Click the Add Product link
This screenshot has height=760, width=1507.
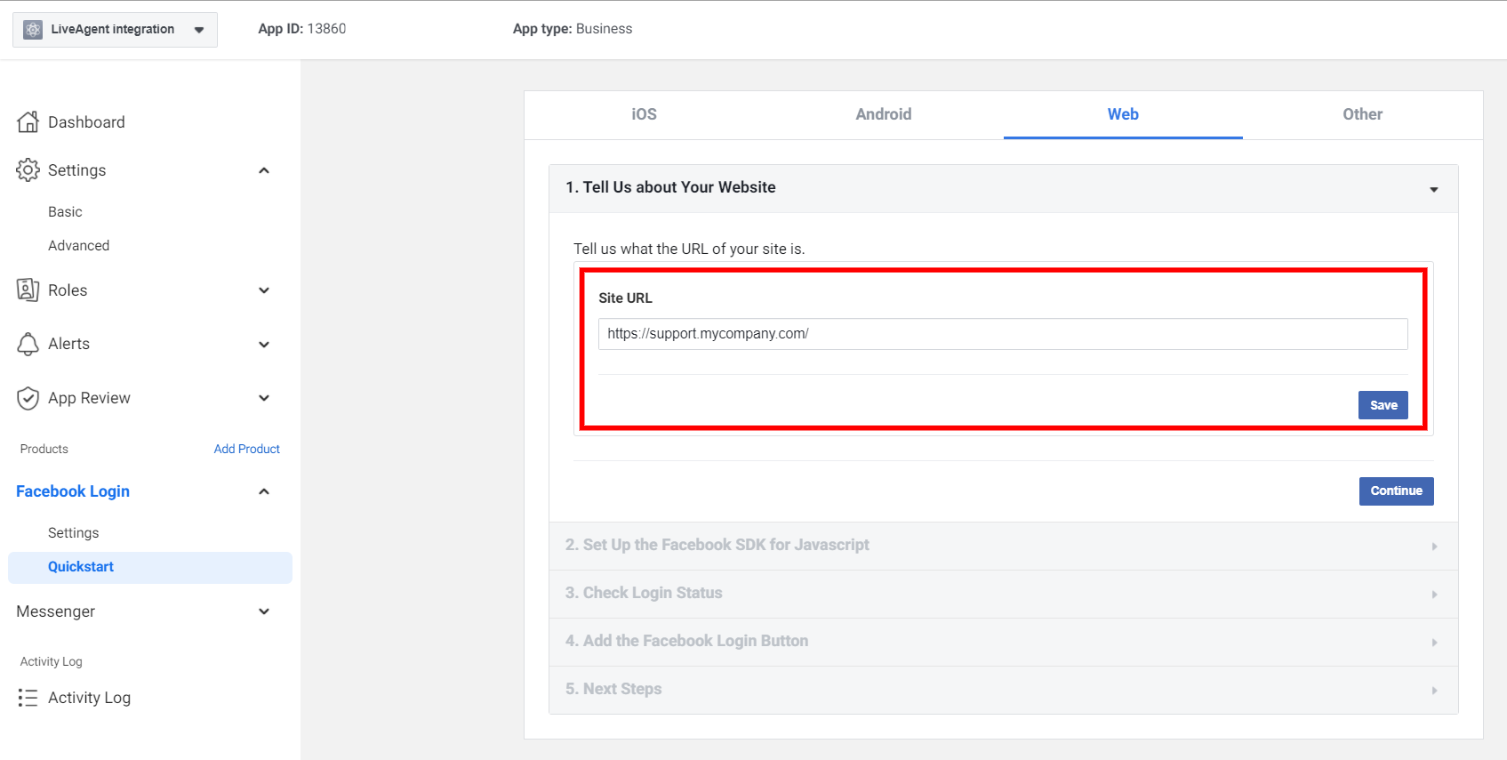pyautogui.click(x=246, y=448)
